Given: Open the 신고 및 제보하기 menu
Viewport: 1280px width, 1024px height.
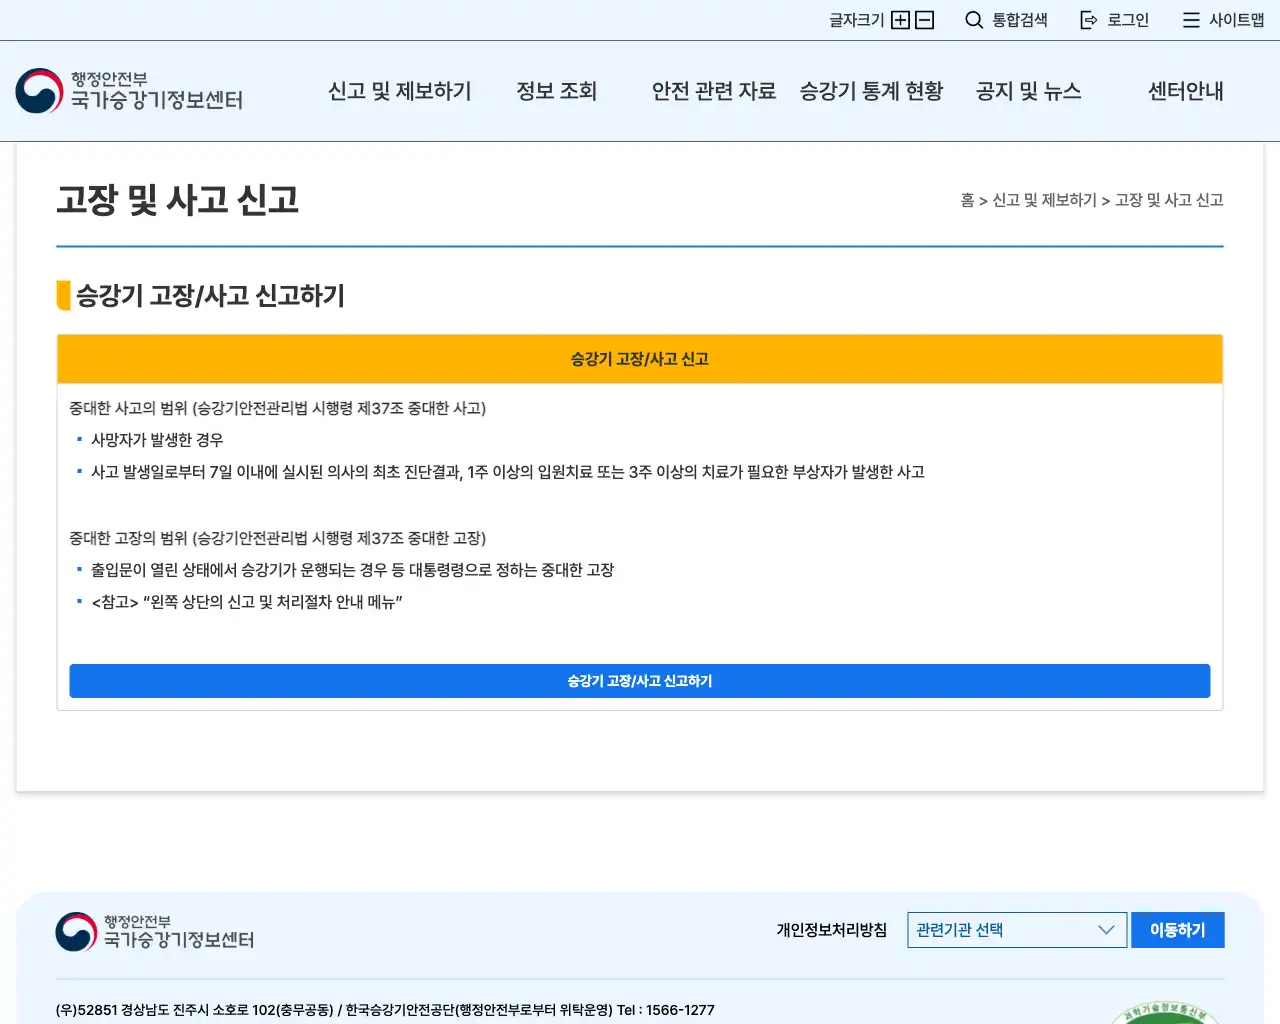Looking at the screenshot, I should tap(400, 91).
